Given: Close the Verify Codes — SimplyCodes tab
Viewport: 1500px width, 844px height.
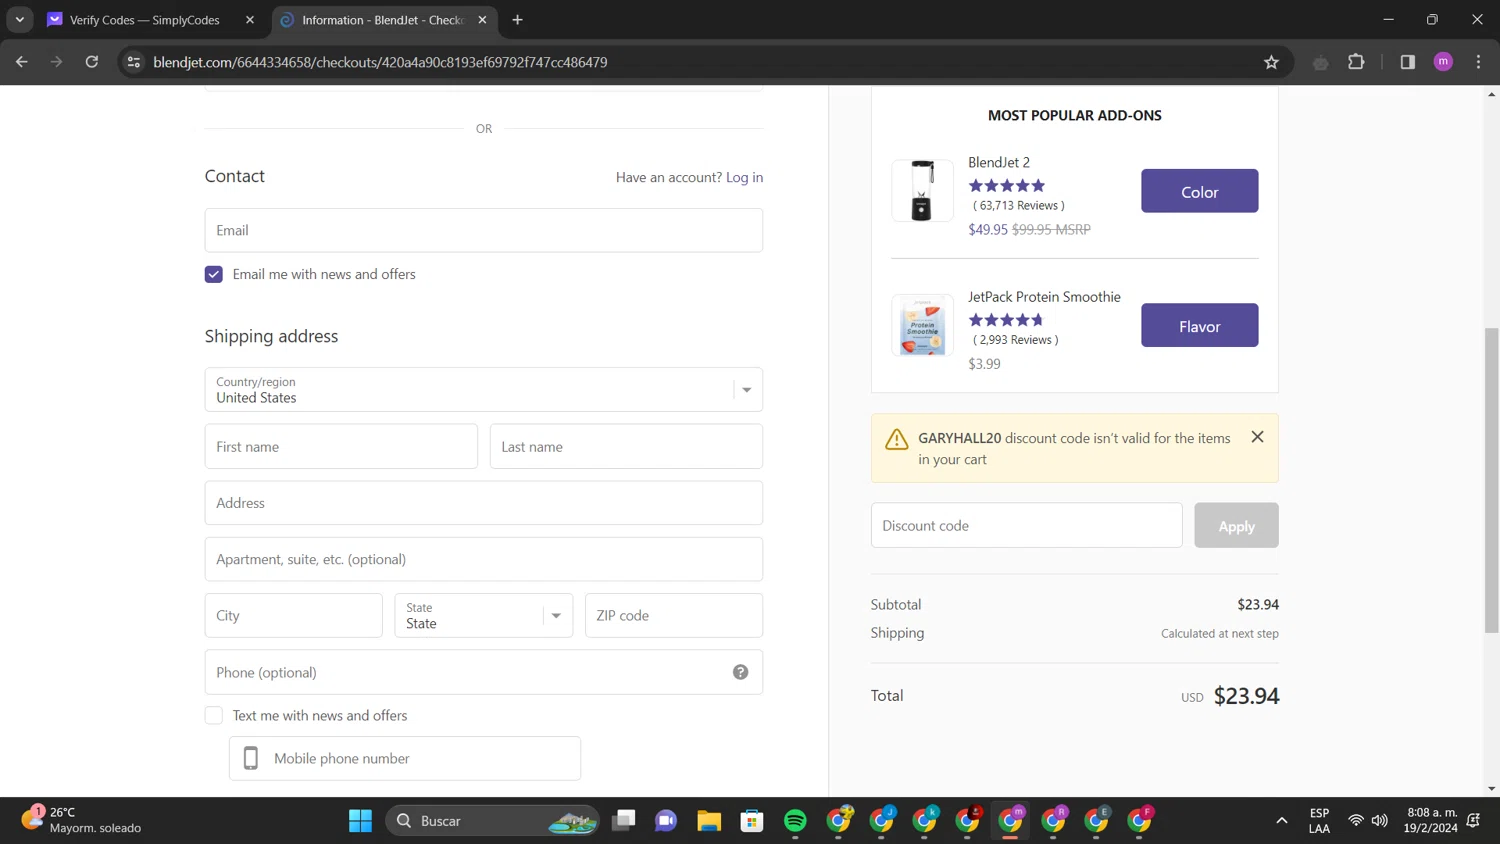Looking at the screenshot, I should coord(250,19).
